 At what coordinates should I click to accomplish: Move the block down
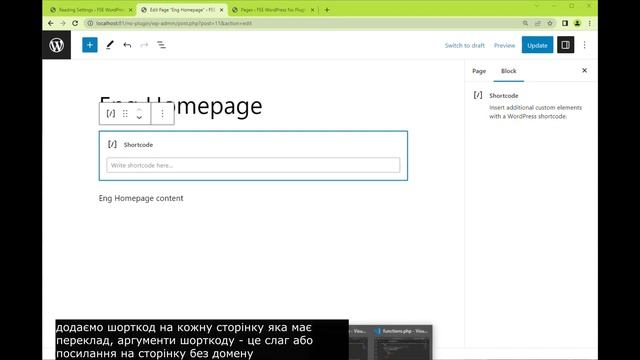coord(139,118)
